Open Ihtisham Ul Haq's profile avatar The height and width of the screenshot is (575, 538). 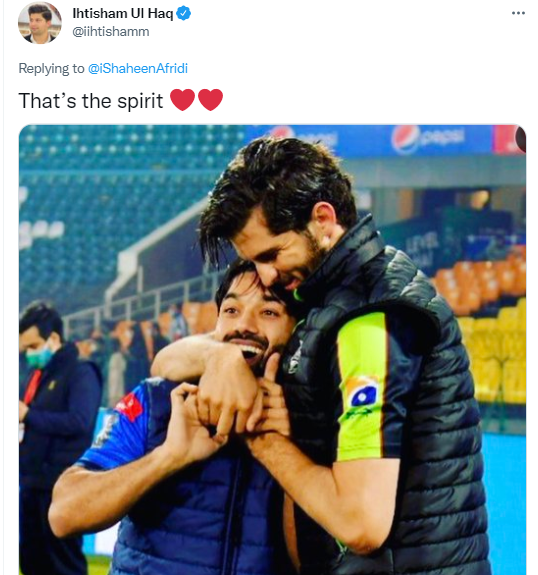[x=40, y=23]
